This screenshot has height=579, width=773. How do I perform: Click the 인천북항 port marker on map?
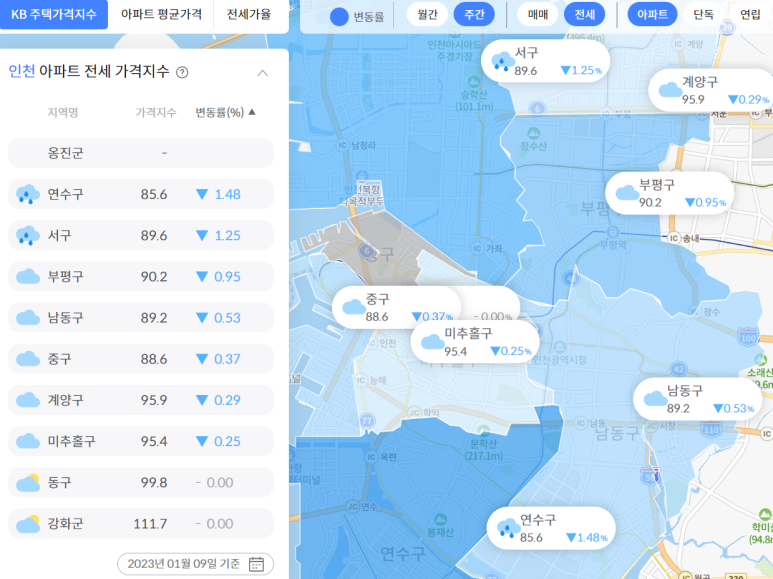pos(362,177)
